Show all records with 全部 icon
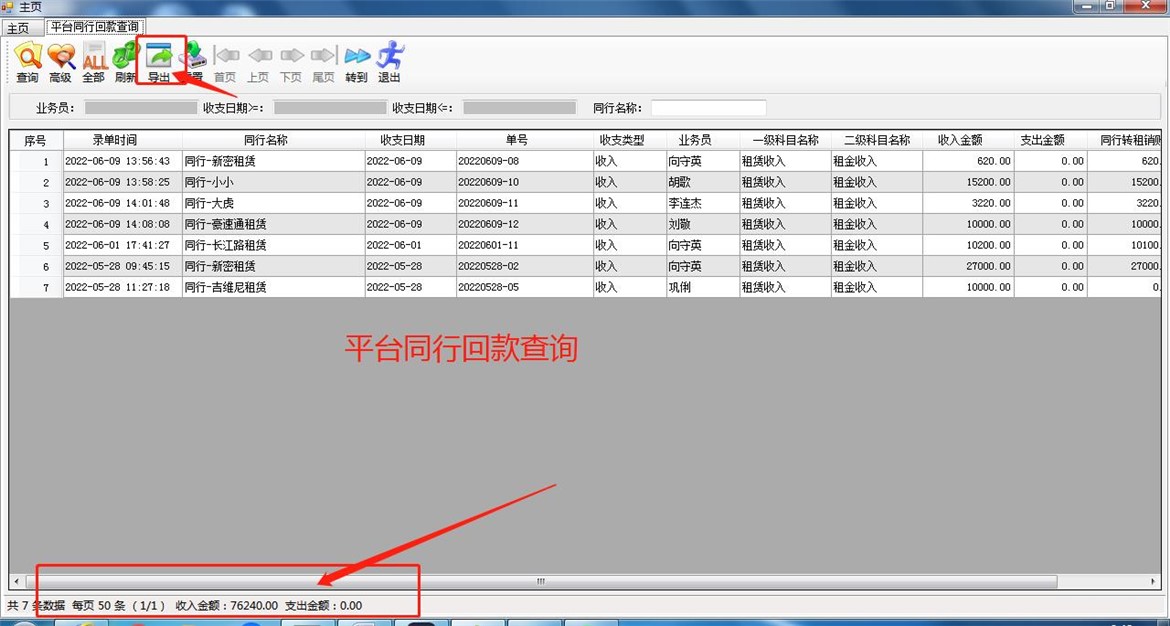This screenshot has width=1170, height=626. pos(94,63)
